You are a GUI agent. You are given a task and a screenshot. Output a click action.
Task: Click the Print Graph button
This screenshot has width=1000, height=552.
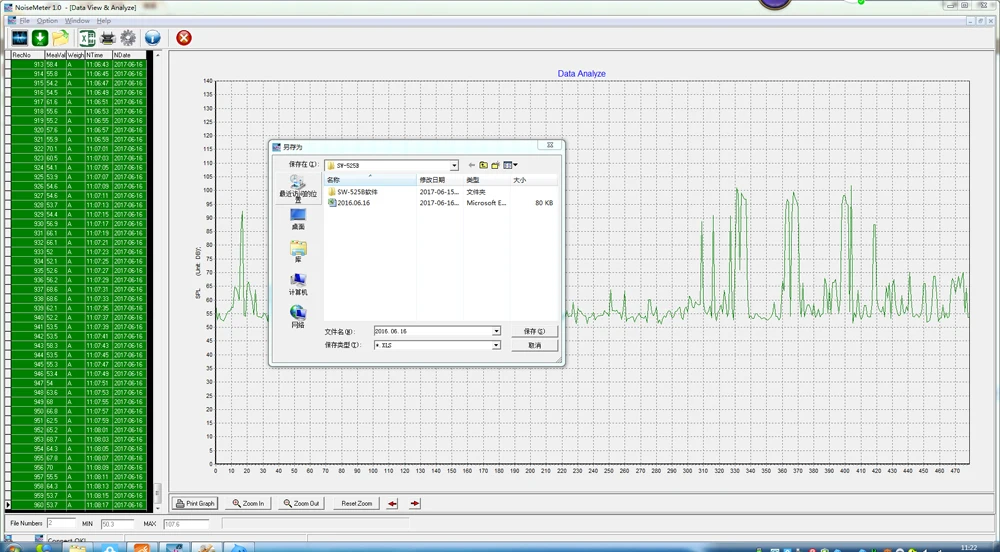click(195, 504)
